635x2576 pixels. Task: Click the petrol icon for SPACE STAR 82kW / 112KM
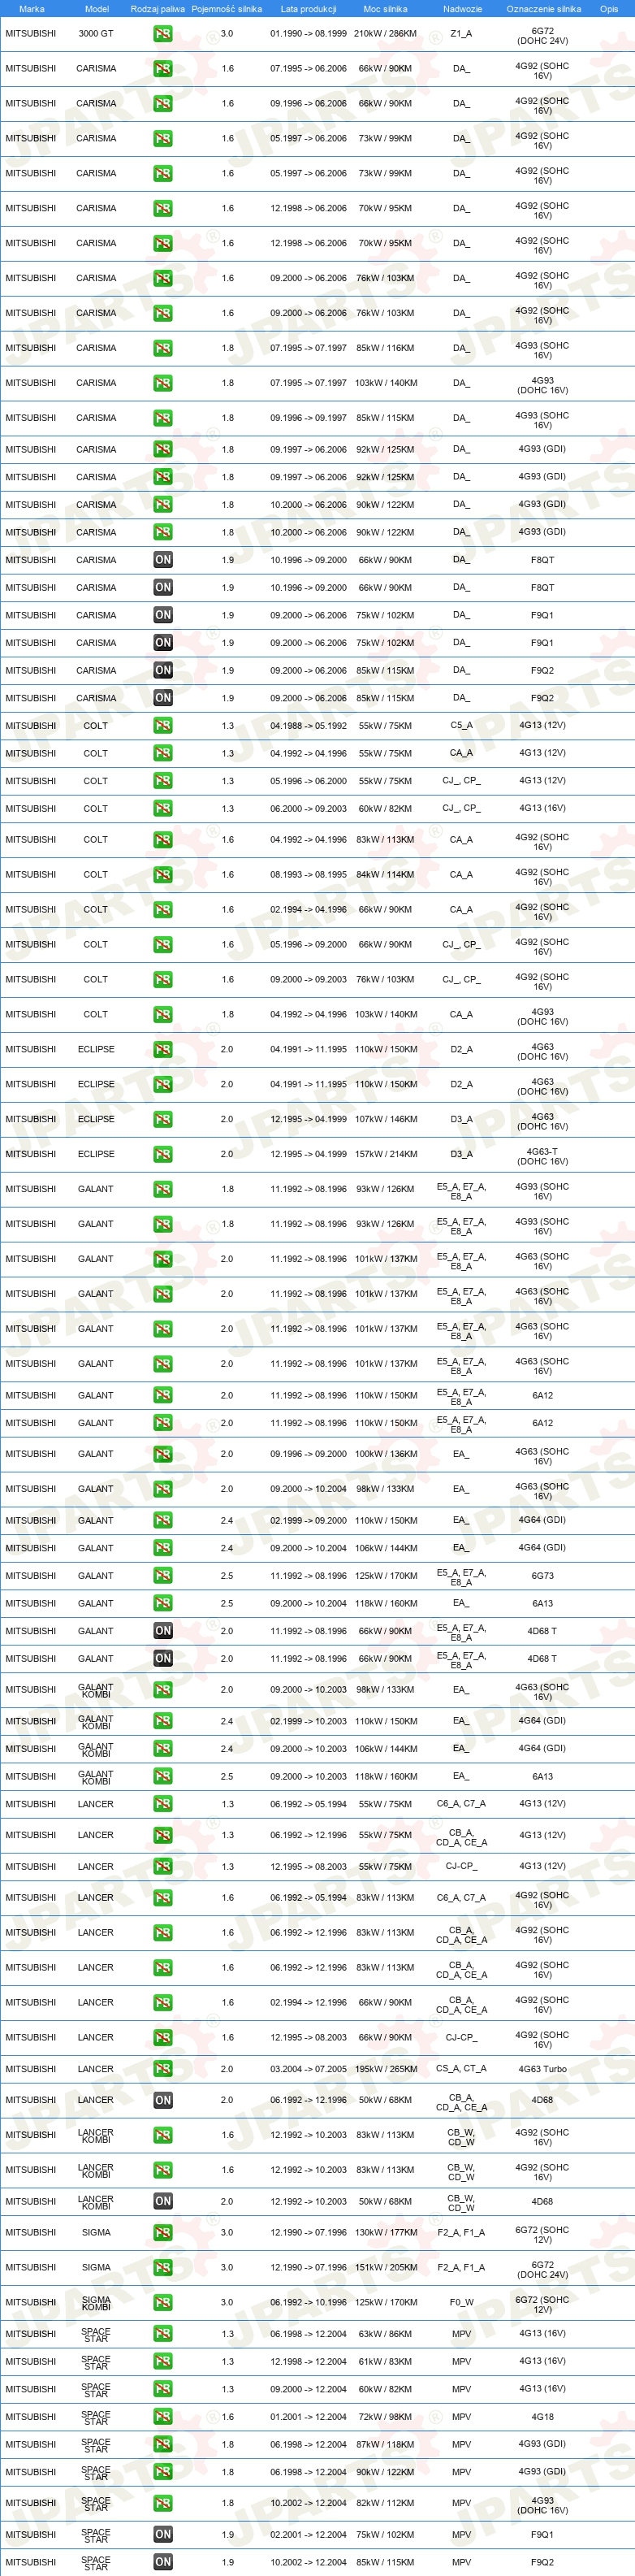point(162,2503)
